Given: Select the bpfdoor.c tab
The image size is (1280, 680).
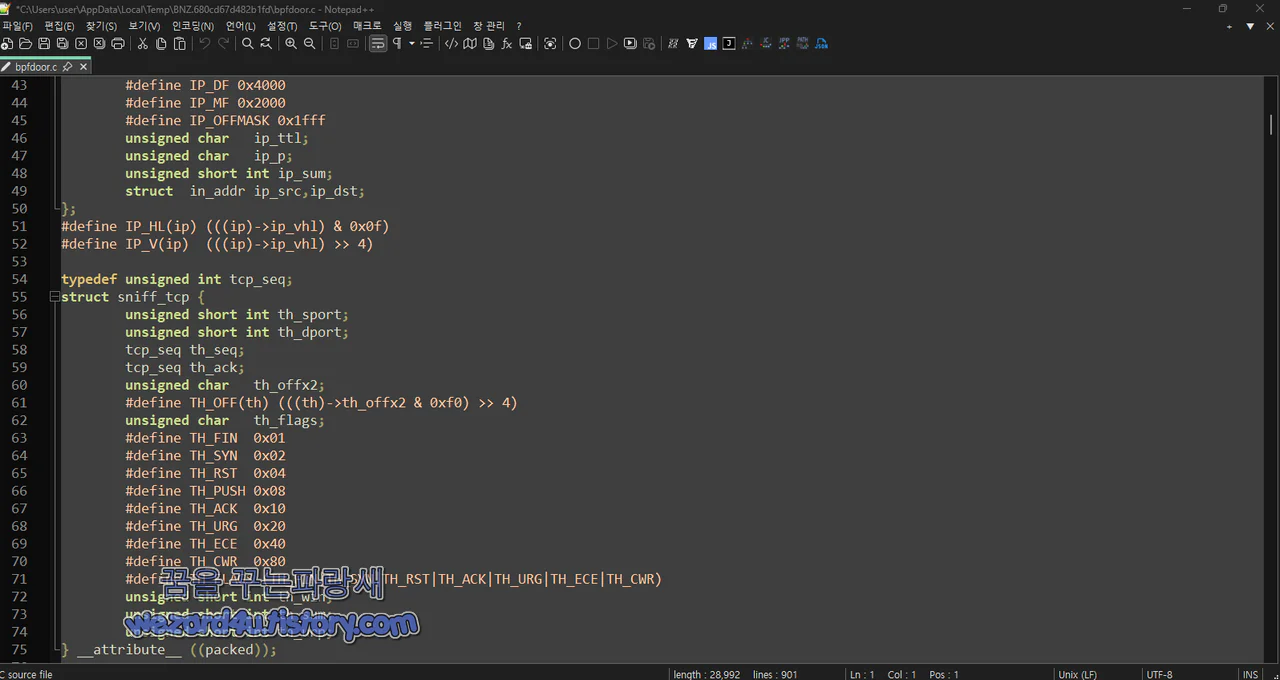Looking at the screenshot, I should (x=36, y=67).
